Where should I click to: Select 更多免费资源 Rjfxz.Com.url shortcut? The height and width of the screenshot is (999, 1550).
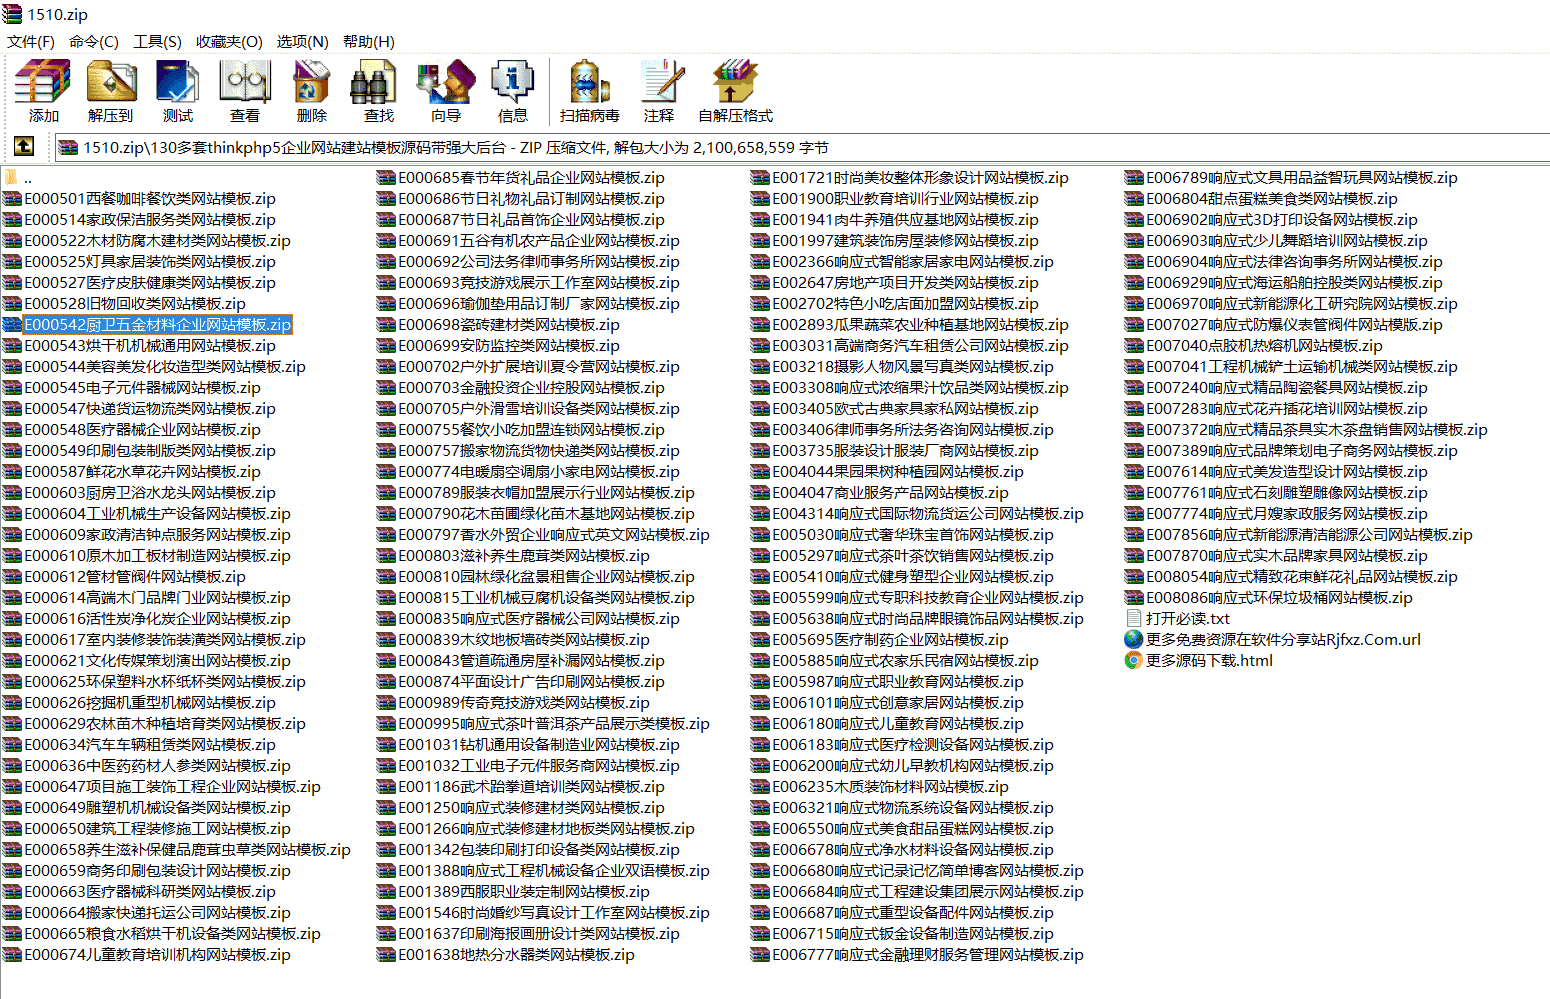pyautogui.click(x=1282, y=640)
